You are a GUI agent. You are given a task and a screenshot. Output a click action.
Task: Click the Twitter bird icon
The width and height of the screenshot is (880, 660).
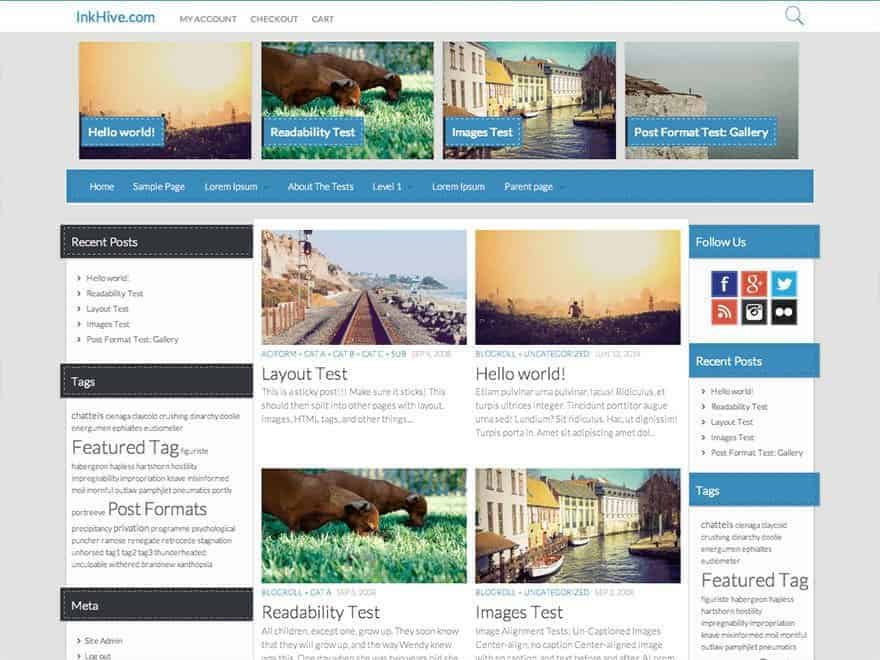pyautogui.click(x=784, y=284)
